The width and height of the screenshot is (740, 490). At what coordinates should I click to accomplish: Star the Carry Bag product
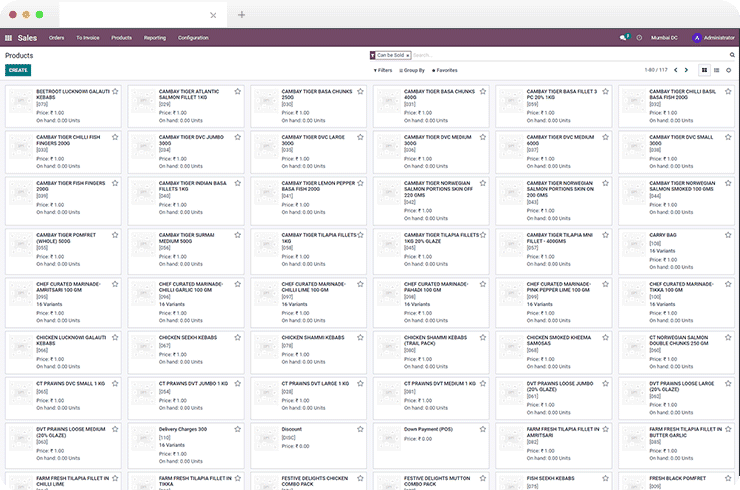(728, 235)
